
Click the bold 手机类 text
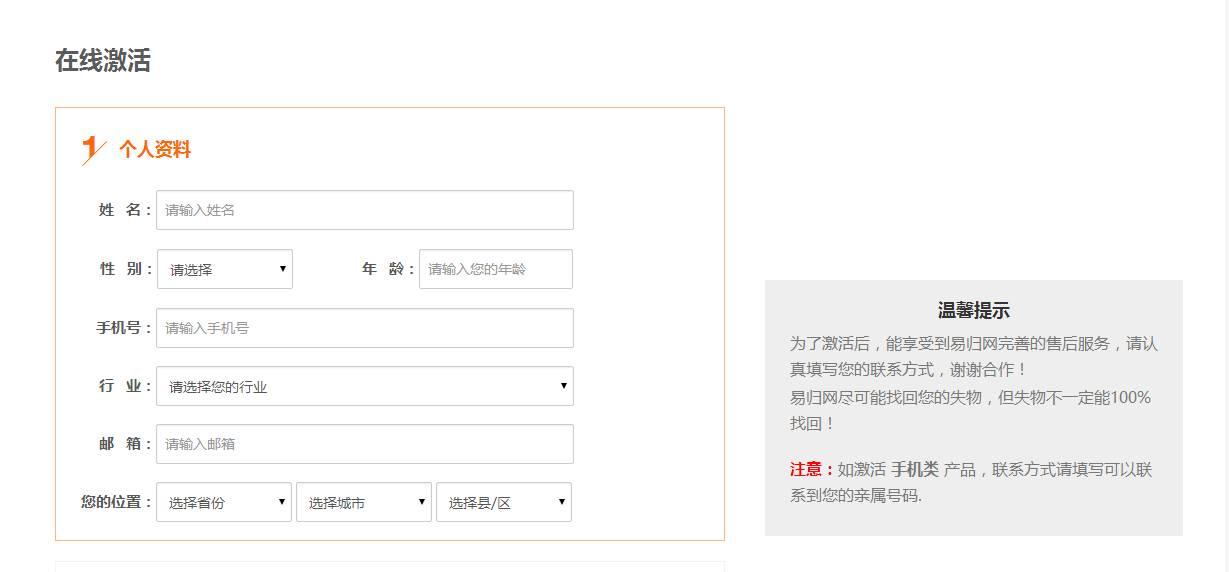(x=915, y=469)
